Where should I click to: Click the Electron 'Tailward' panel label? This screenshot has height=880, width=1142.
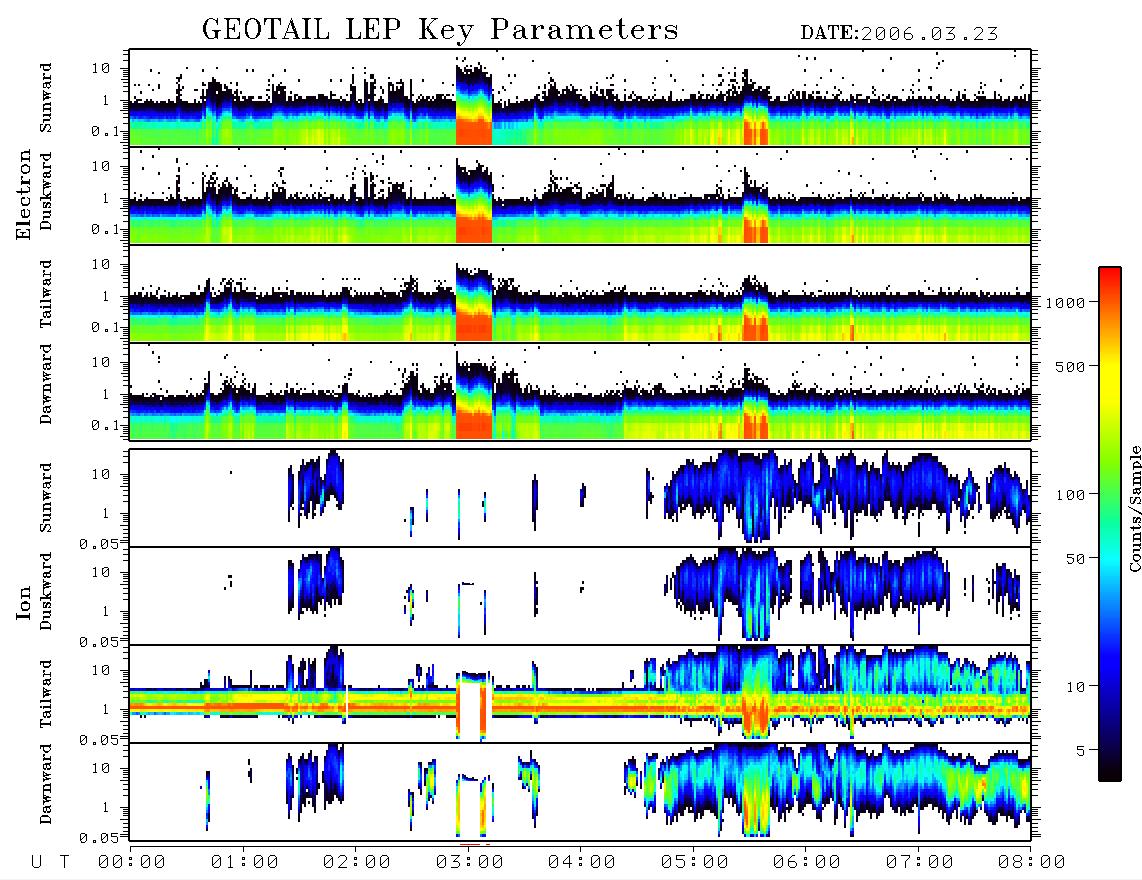click(x=45, y=294)
